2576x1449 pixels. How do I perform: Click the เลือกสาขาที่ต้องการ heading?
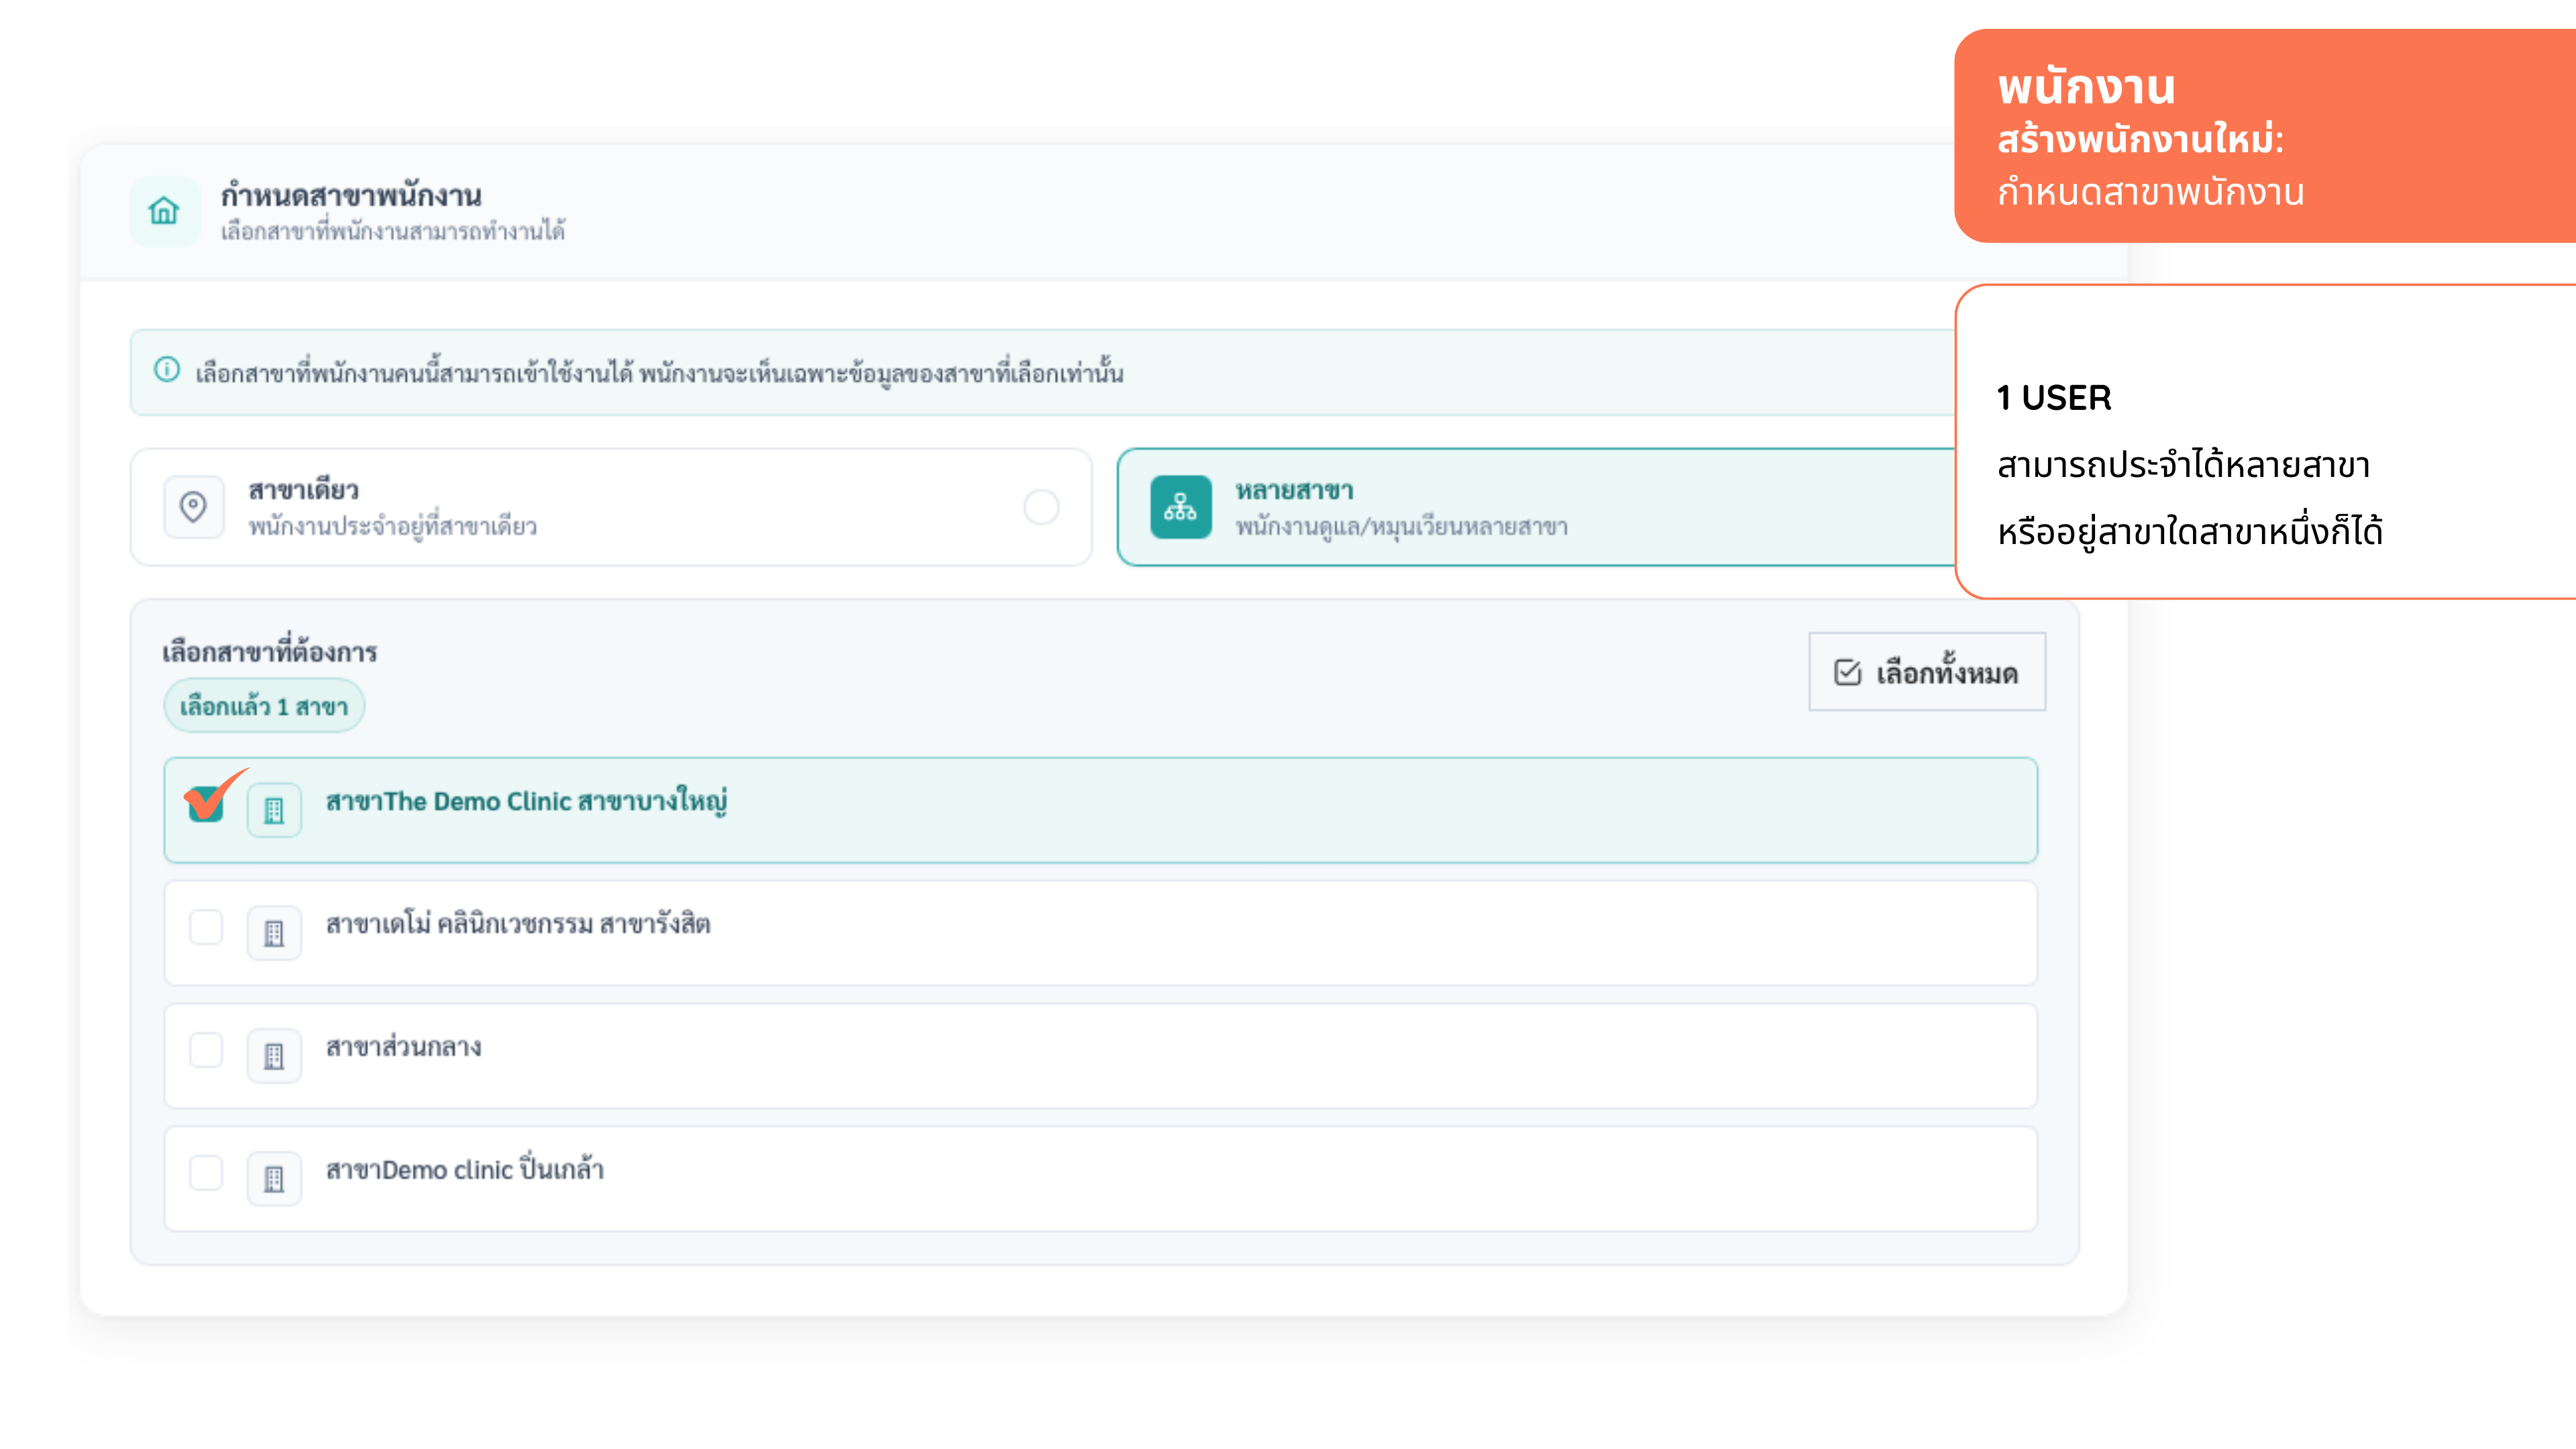tap(270, 651)
